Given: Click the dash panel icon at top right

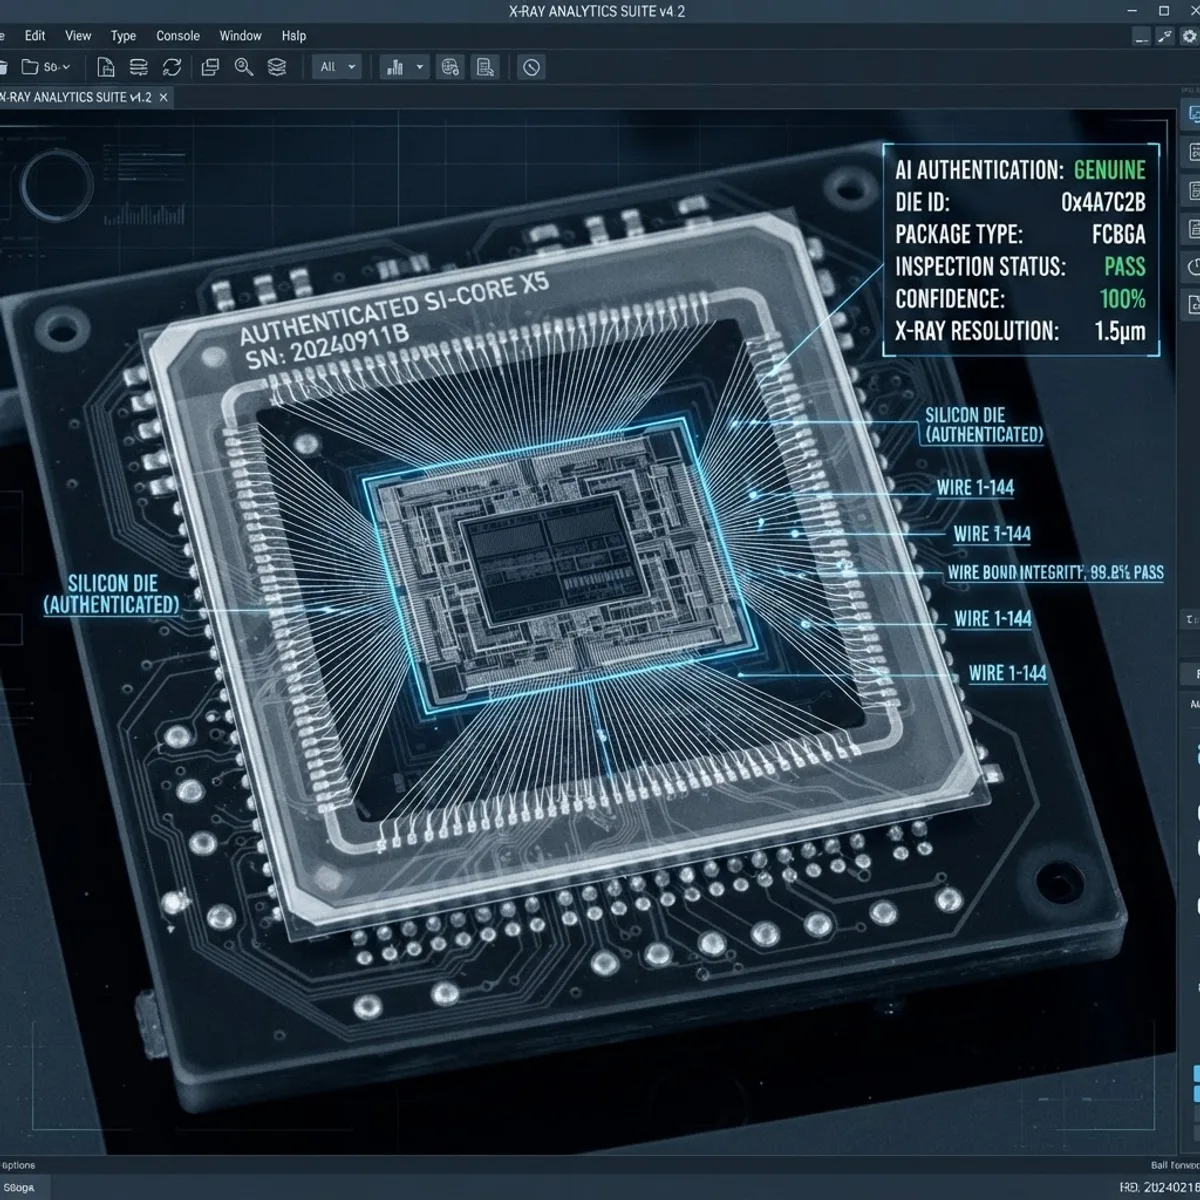Looking at the screenshot, I should pyautogui.click(x=1141, y=36).
